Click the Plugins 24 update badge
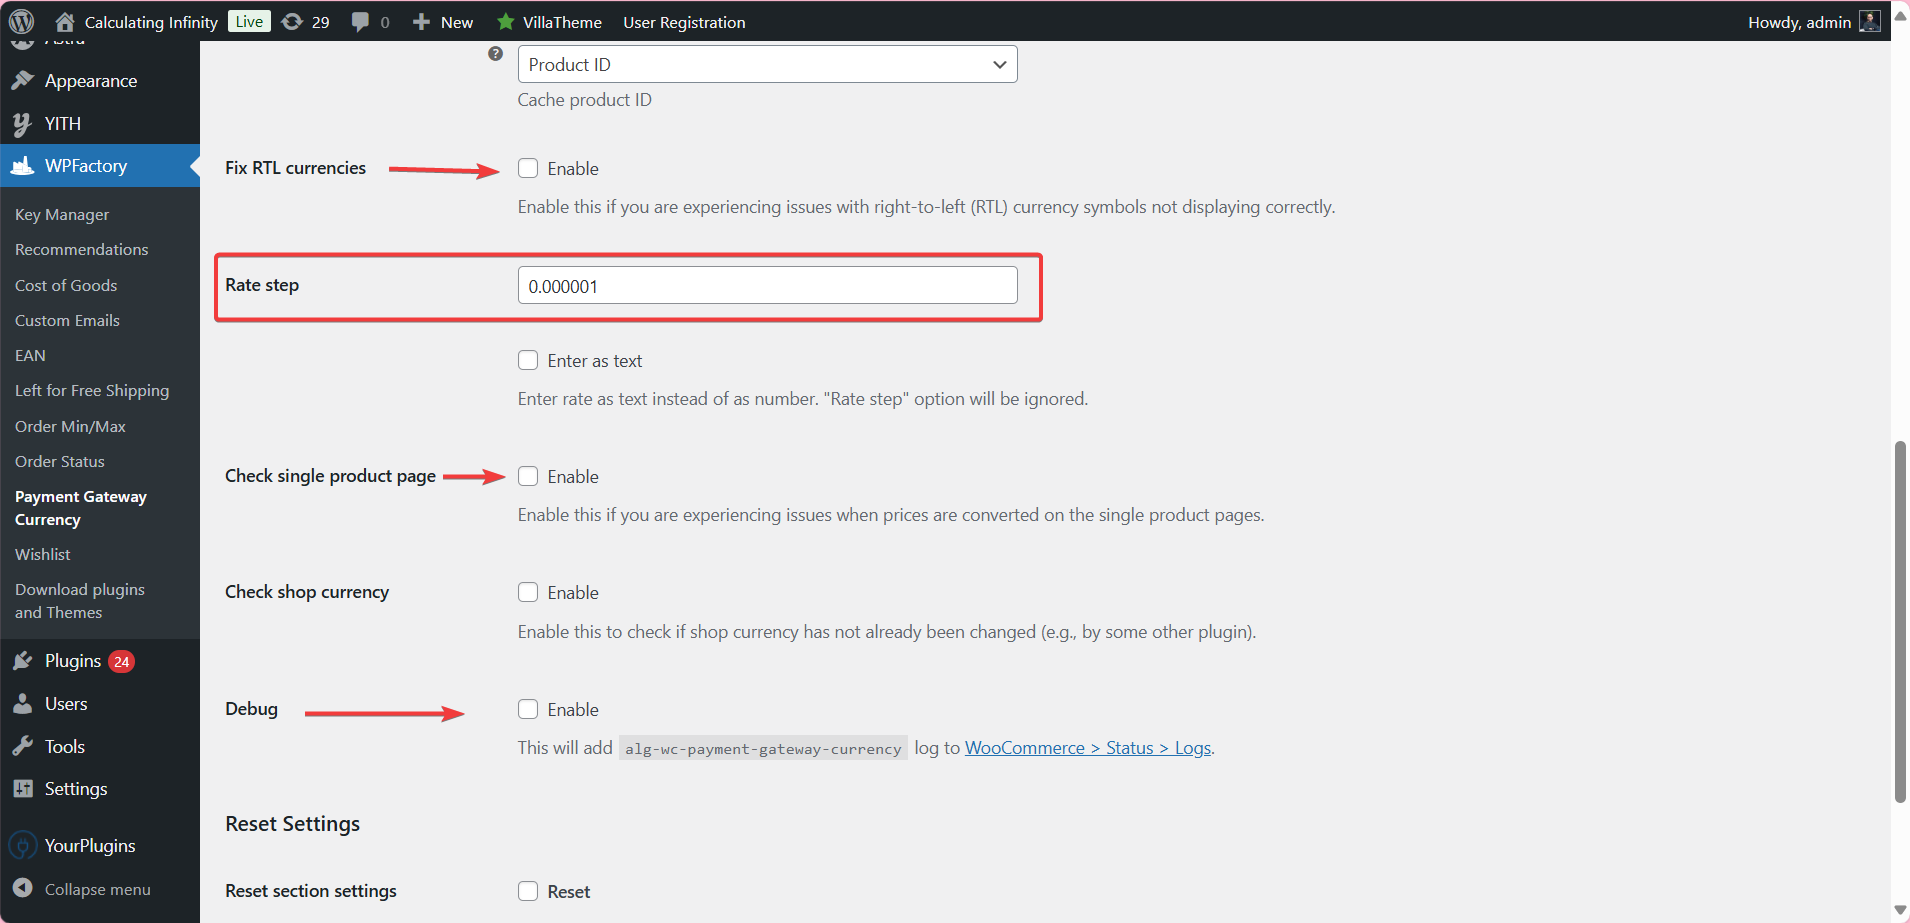 pyautogui.click(x=121, y=661)
